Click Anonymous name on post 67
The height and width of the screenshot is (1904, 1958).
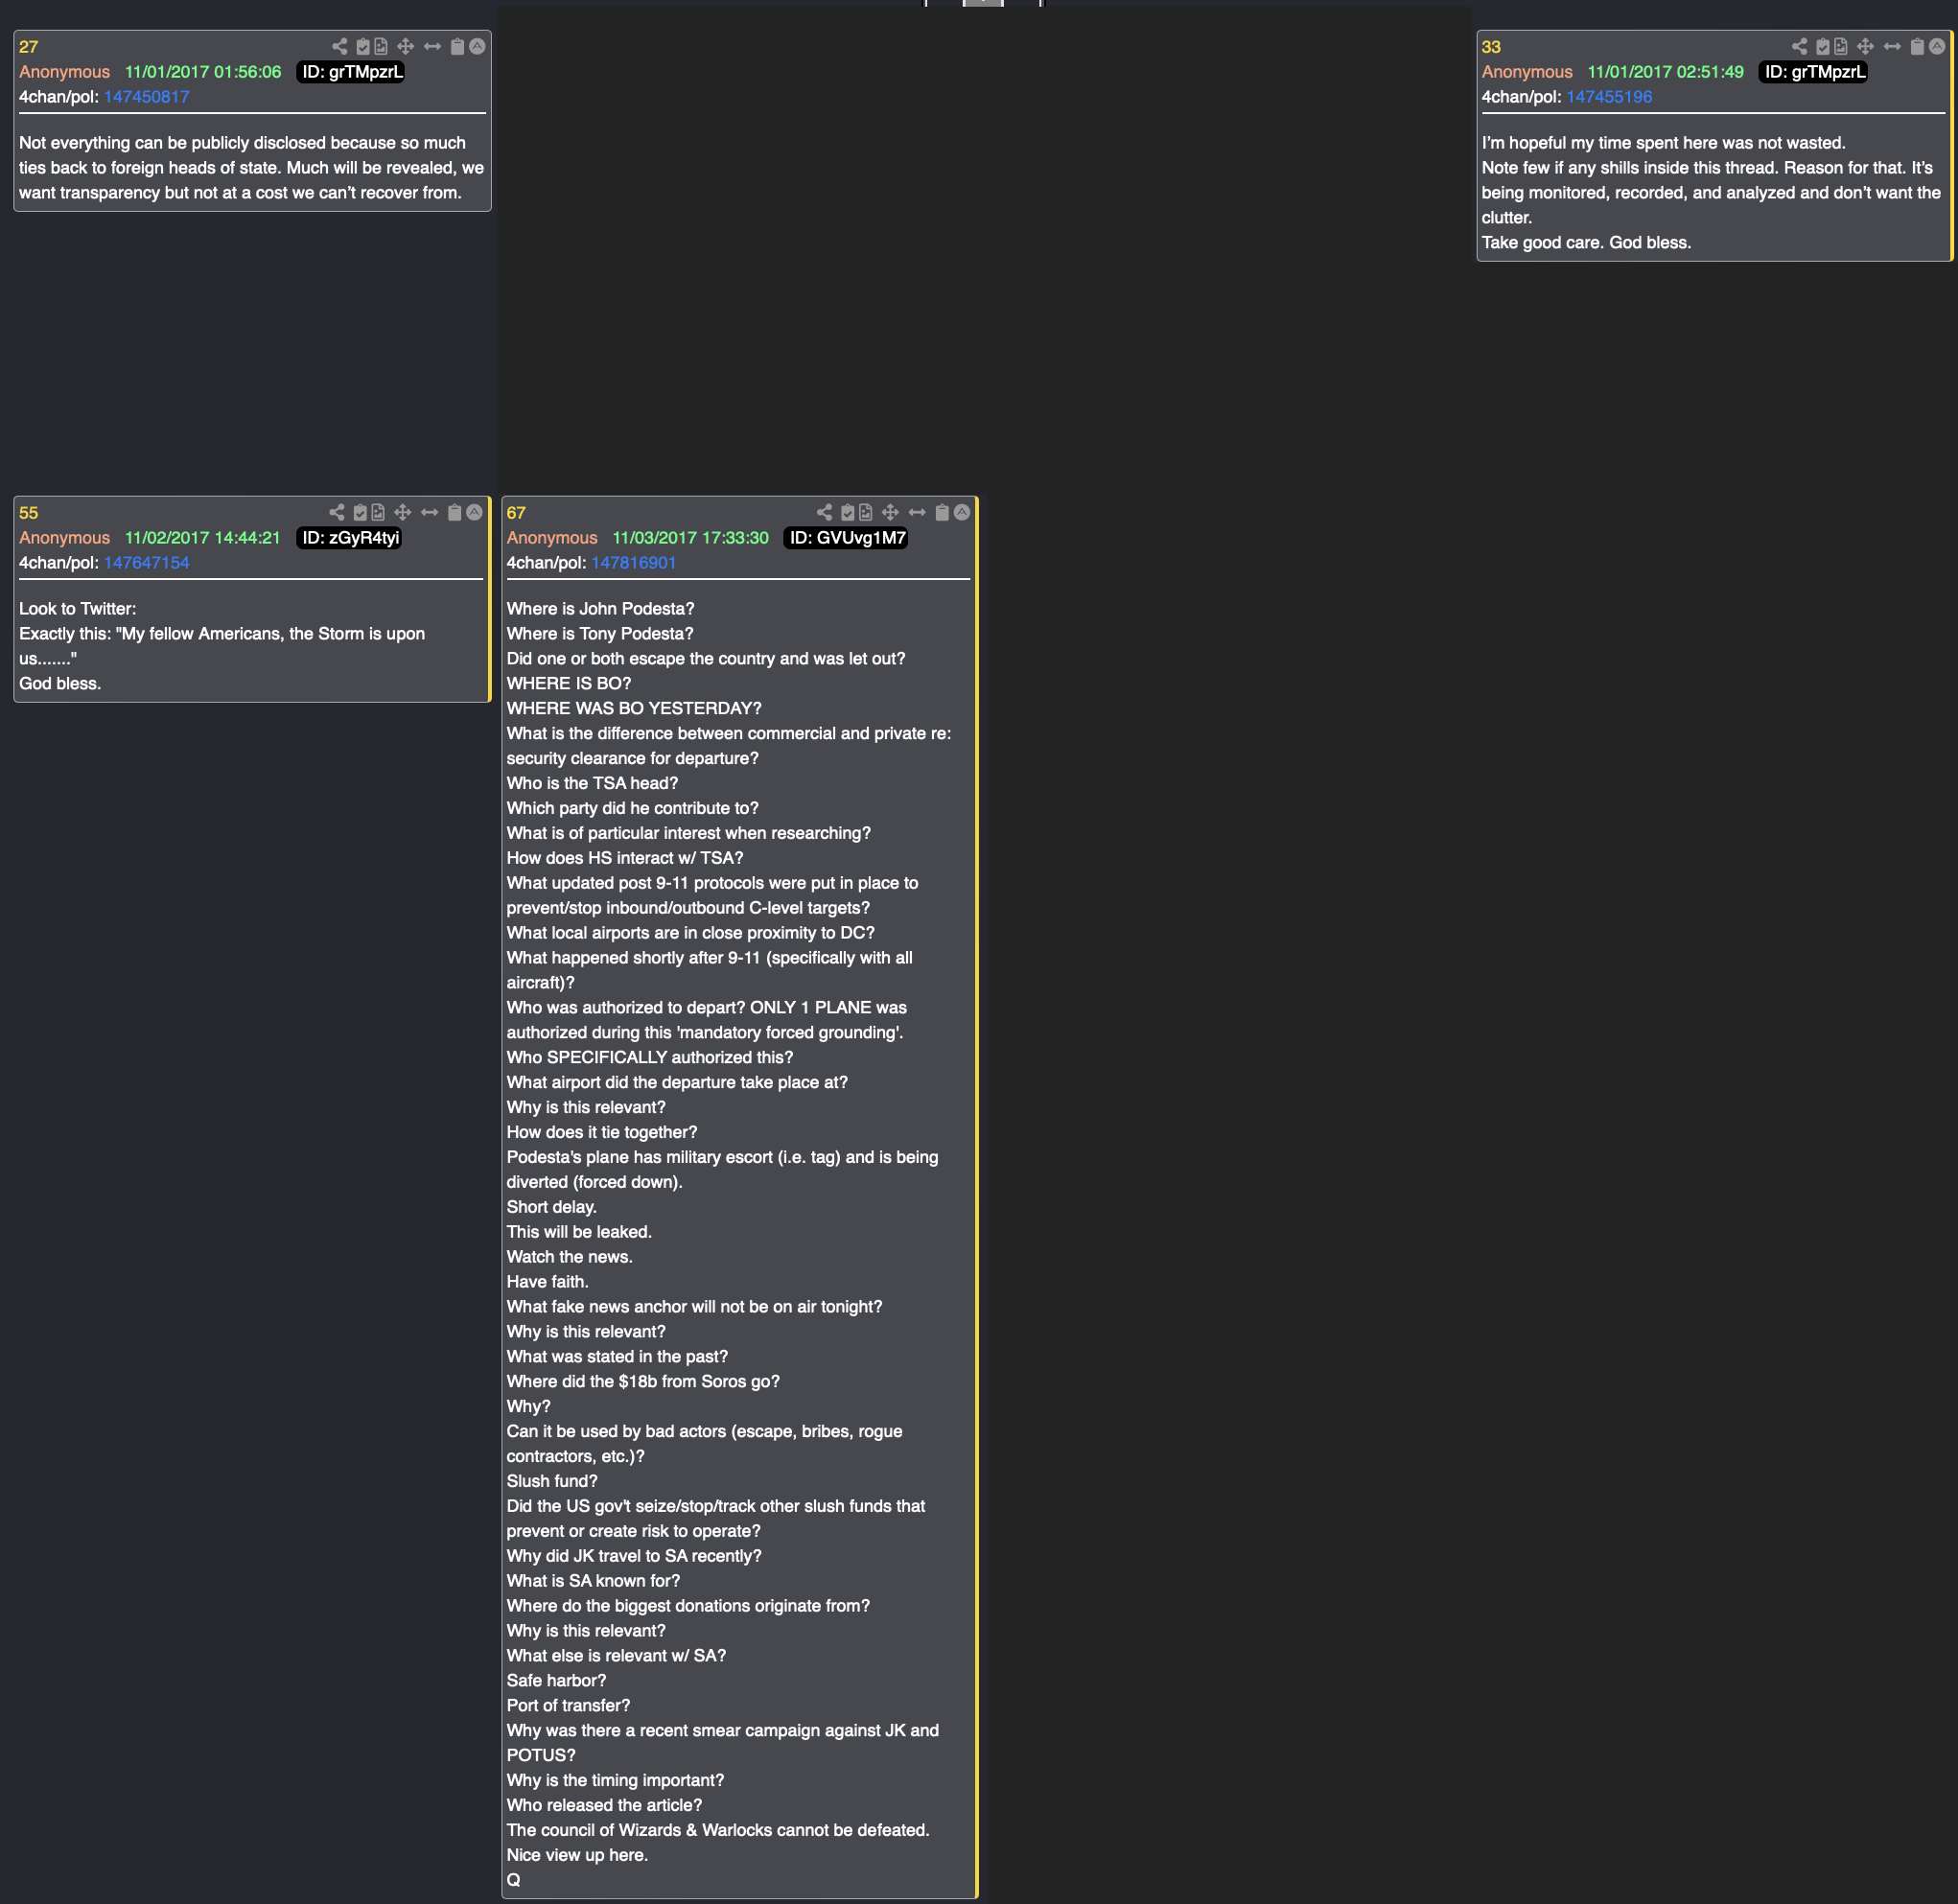tap(552, 538)
